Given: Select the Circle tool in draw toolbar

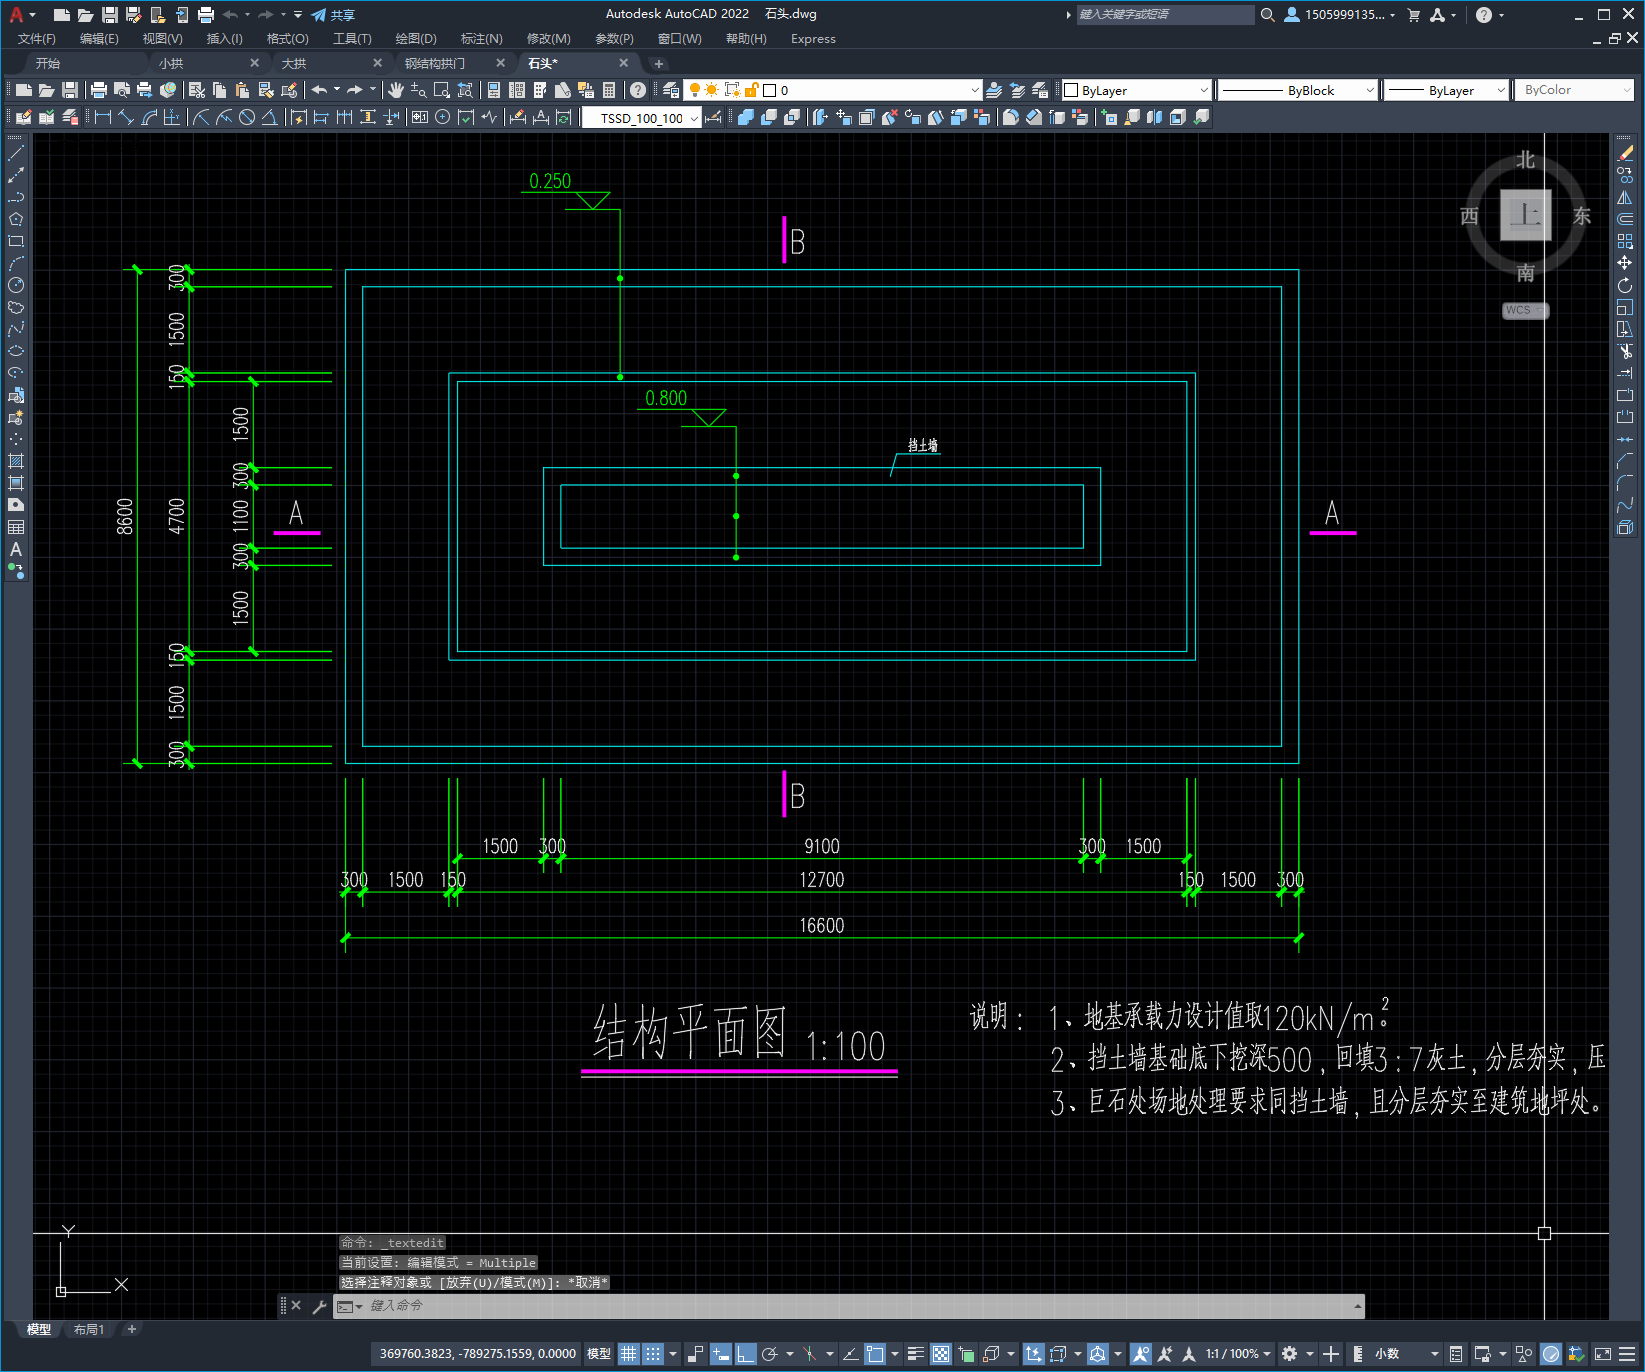Looking at the screenshot, I should pyautogui.click(x=16, y=285).
